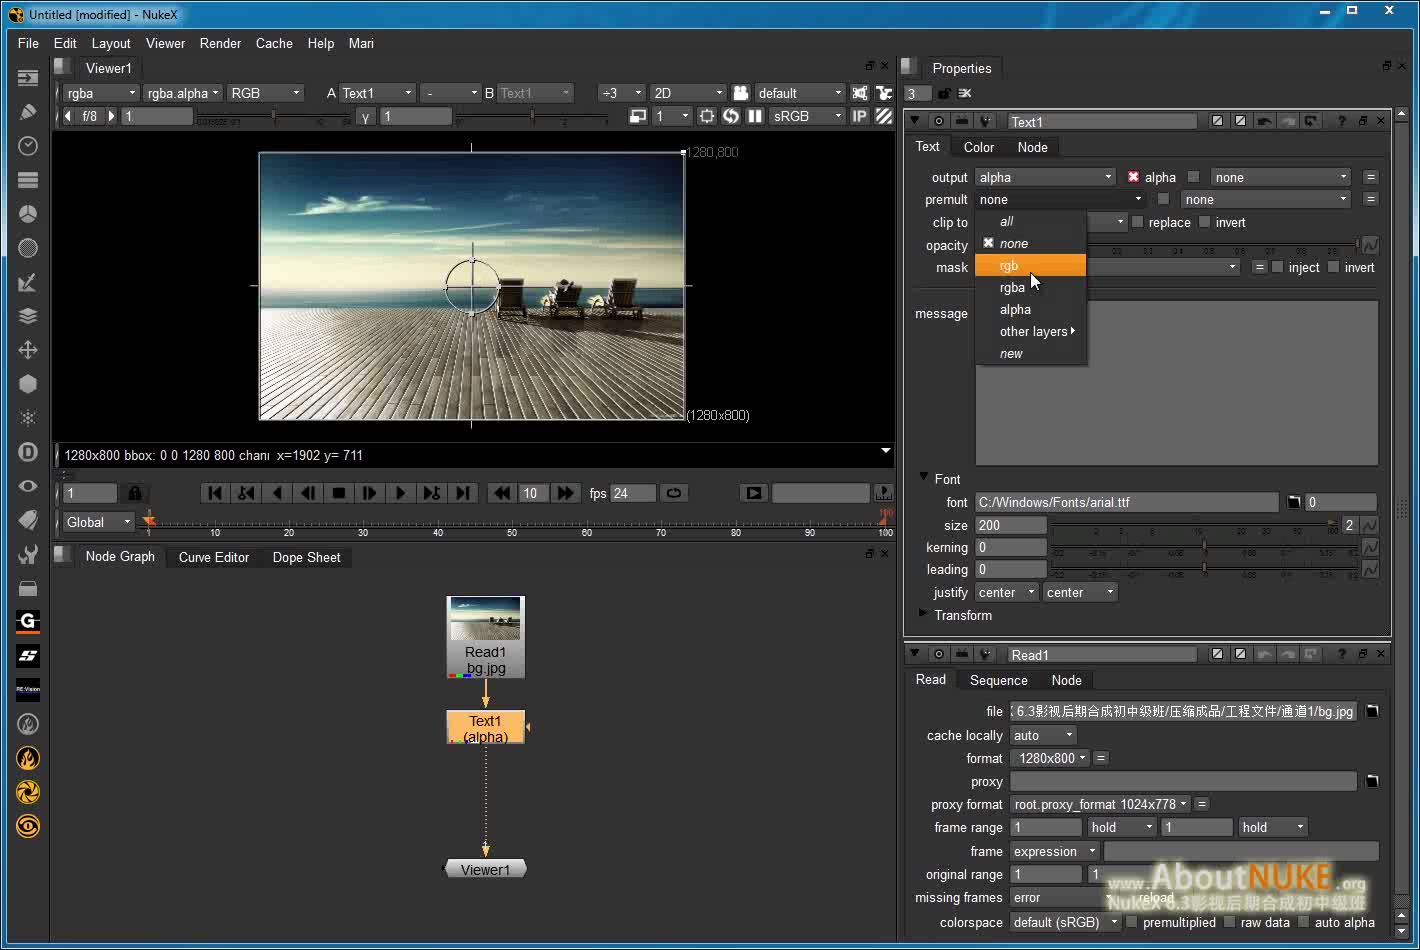
Task: Enable the inject checkbox
Action: click(x=1277, y=267)
